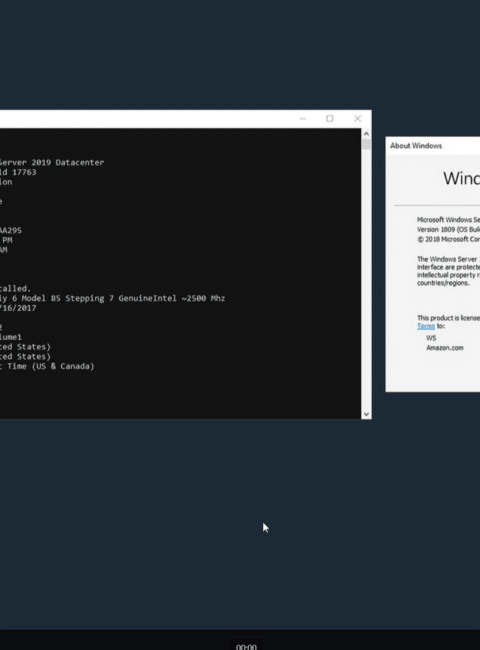
Task: Open the Terms link in About Windows
Action: 426,326
